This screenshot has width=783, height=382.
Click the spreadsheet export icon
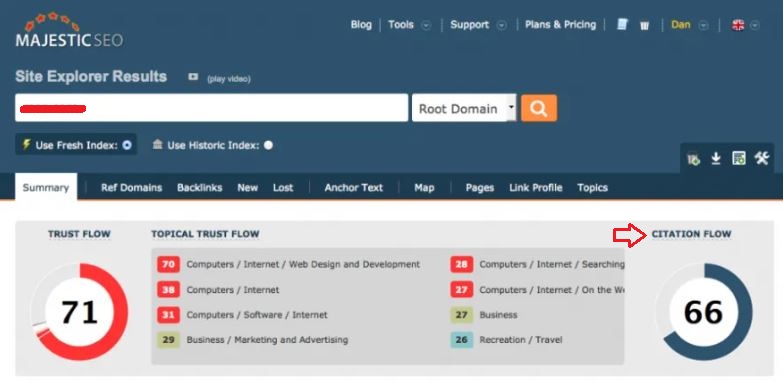coord(739,159)
